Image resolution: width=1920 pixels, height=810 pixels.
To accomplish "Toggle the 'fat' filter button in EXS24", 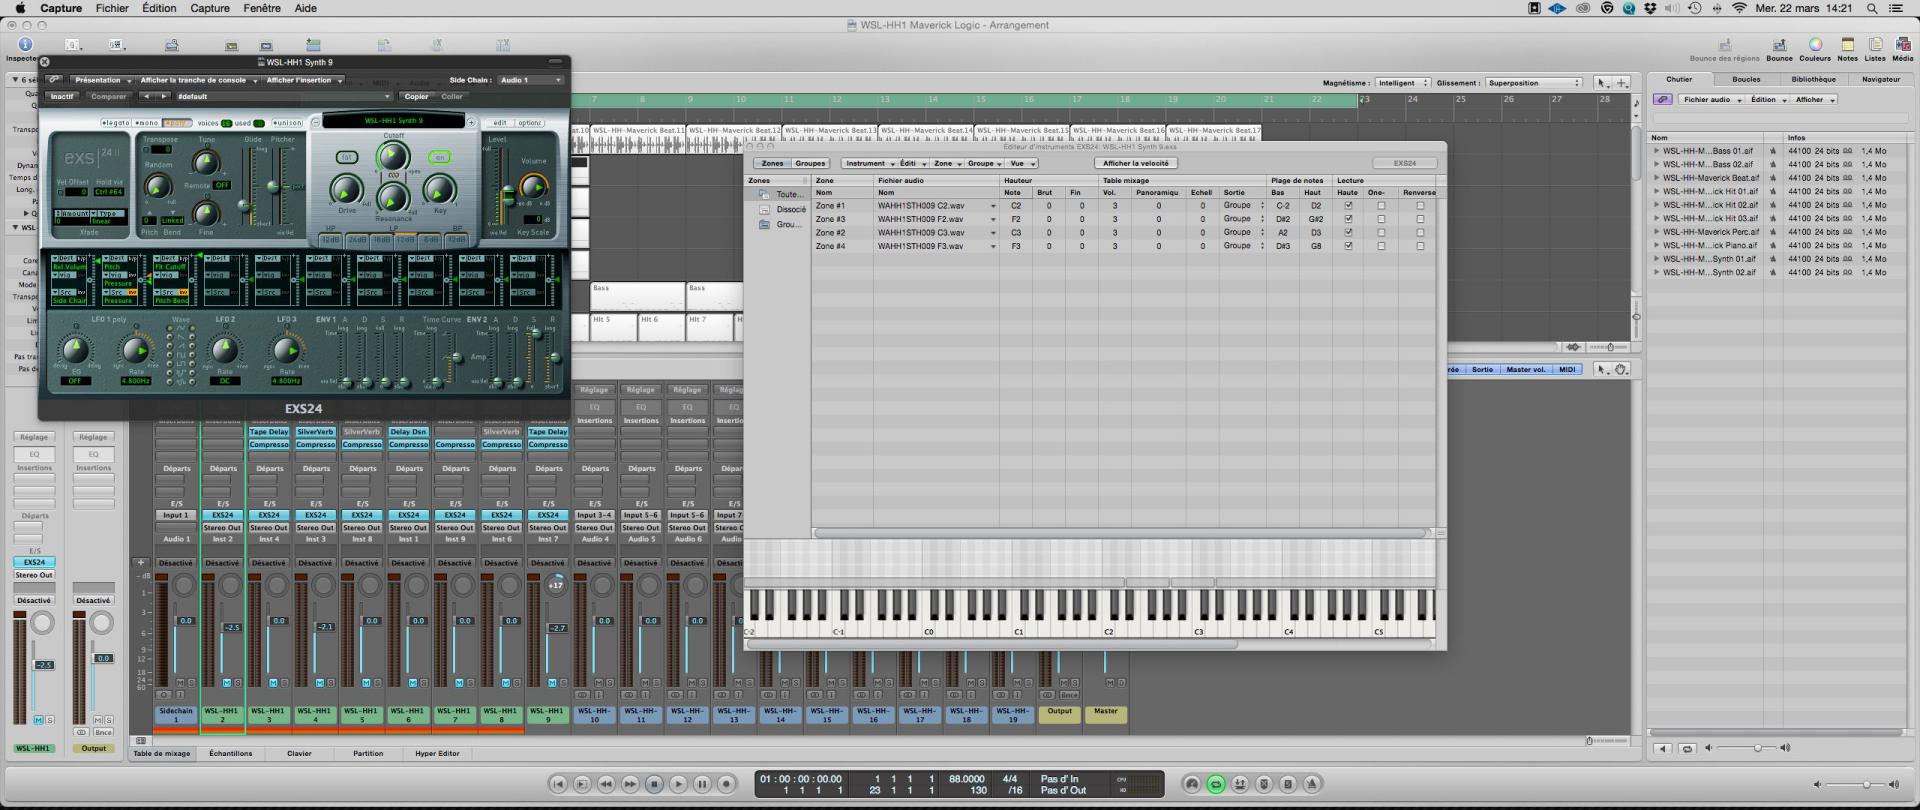I will [x=346, y=157].
